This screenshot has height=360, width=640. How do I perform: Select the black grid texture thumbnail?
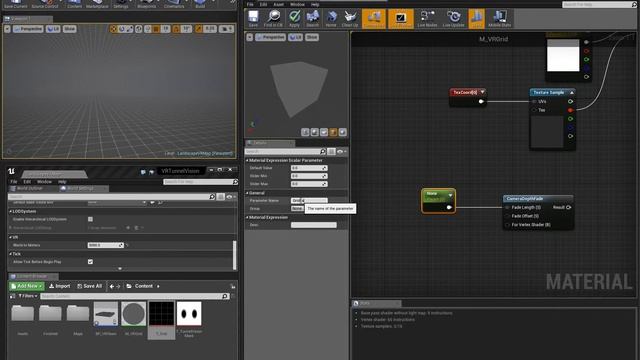[161, 313]
